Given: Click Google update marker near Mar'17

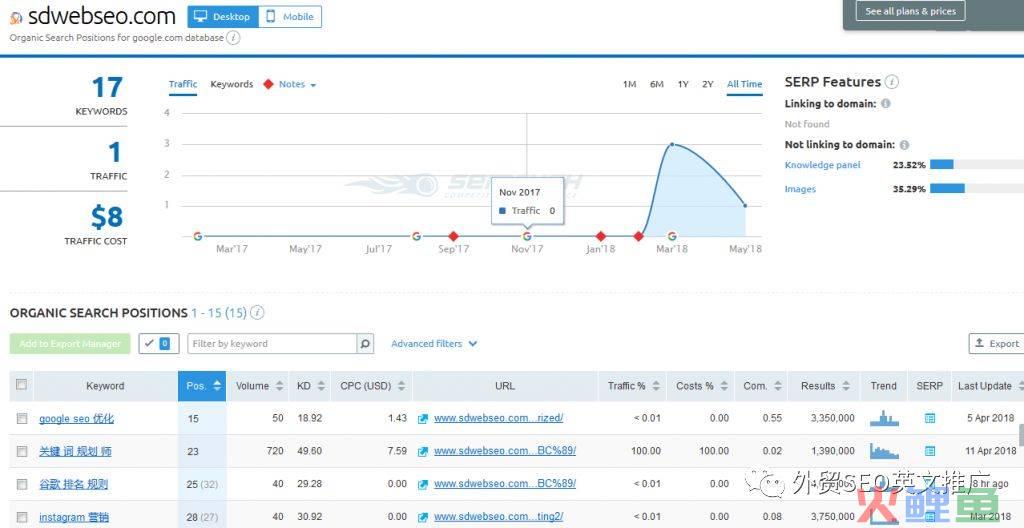Looking at the screenshot, I should [x=197, y=237].
